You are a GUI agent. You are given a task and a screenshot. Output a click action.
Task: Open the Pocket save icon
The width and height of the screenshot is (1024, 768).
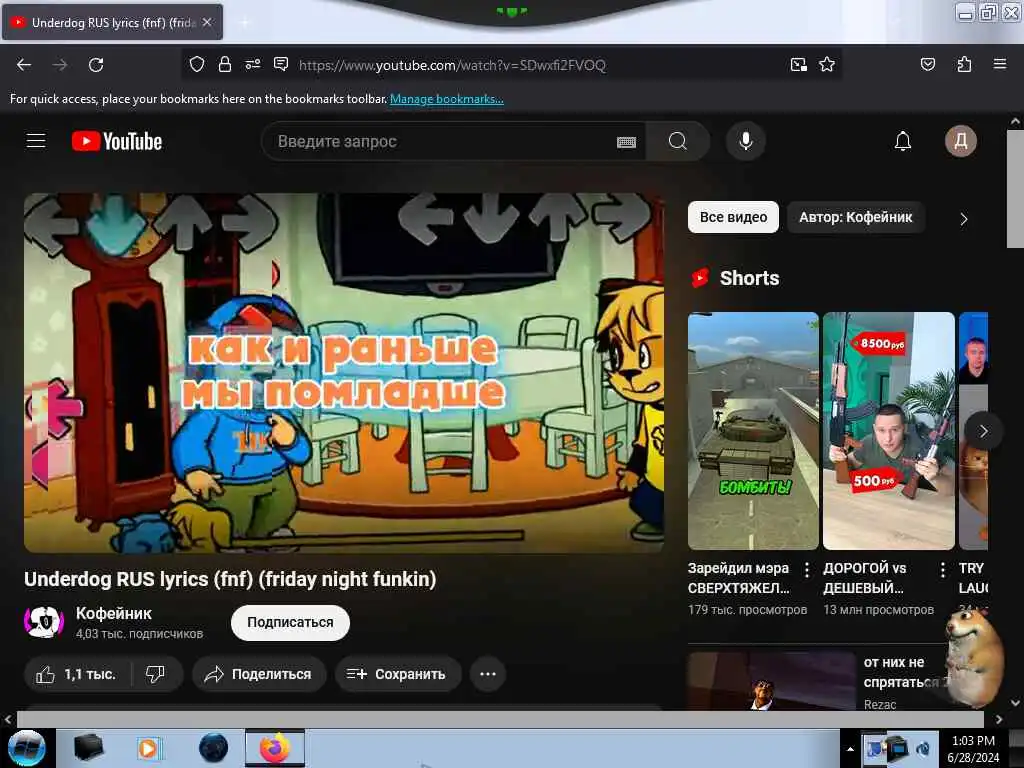click(927, 64)
